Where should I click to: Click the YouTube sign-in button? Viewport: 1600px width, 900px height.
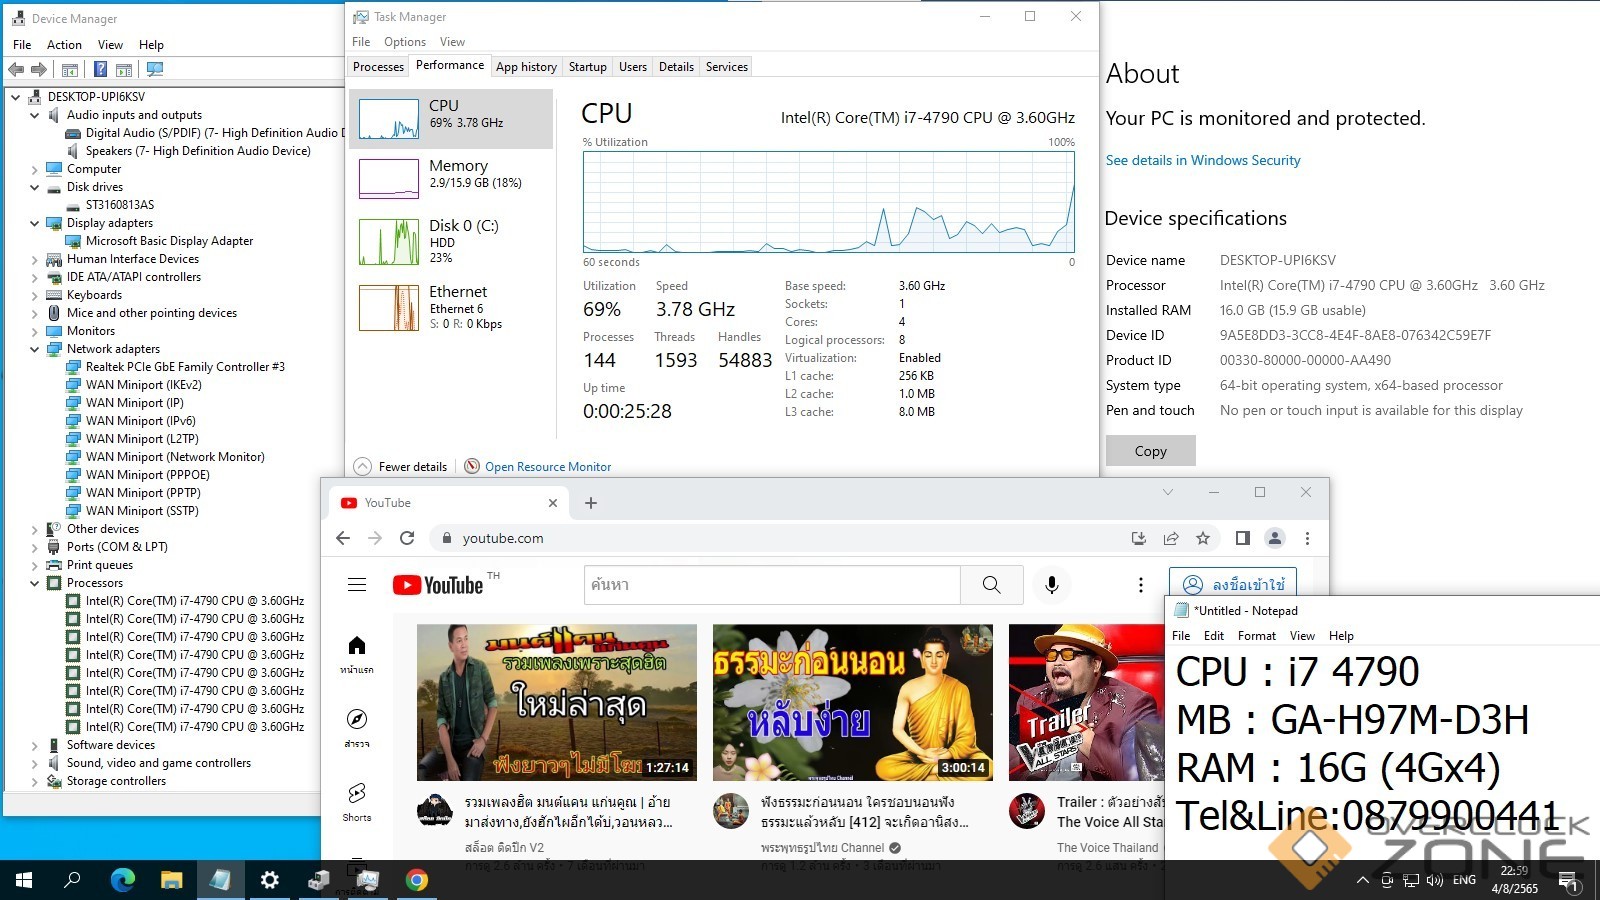[1233, 585]
